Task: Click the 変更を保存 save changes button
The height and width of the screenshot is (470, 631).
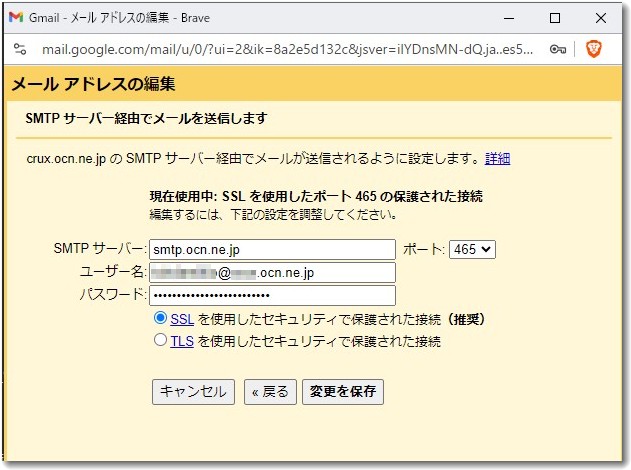Action: click(343, 392)
